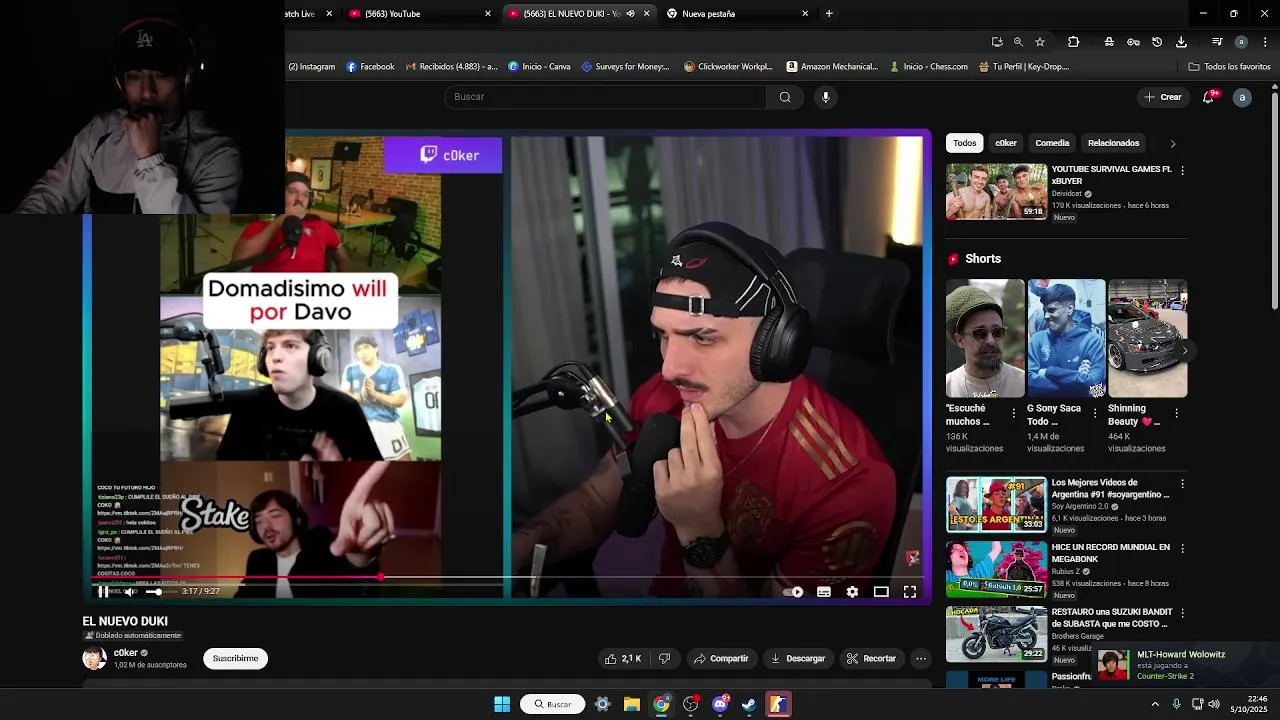Select the Relacionados filter chip
Screen dimensions: 1280x720
click(x=1113, y=143)
